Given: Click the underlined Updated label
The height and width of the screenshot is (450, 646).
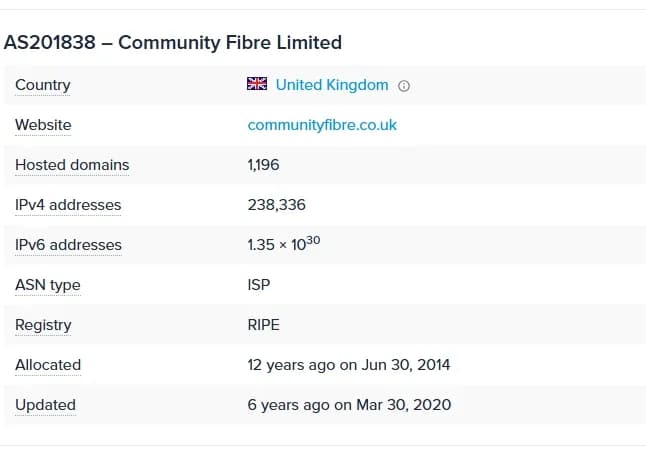Looking at the screenshot, I should pyautogui.click(x=45, y=405).
